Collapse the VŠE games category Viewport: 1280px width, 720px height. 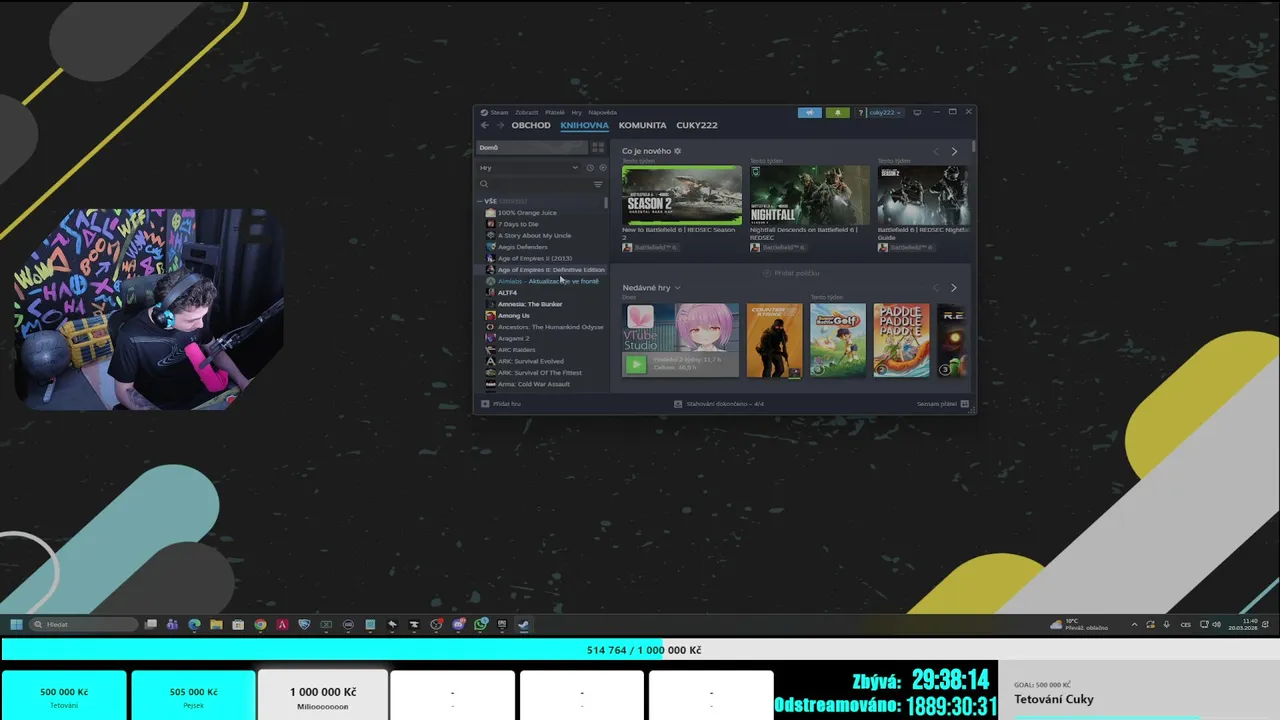pos(480,201)
